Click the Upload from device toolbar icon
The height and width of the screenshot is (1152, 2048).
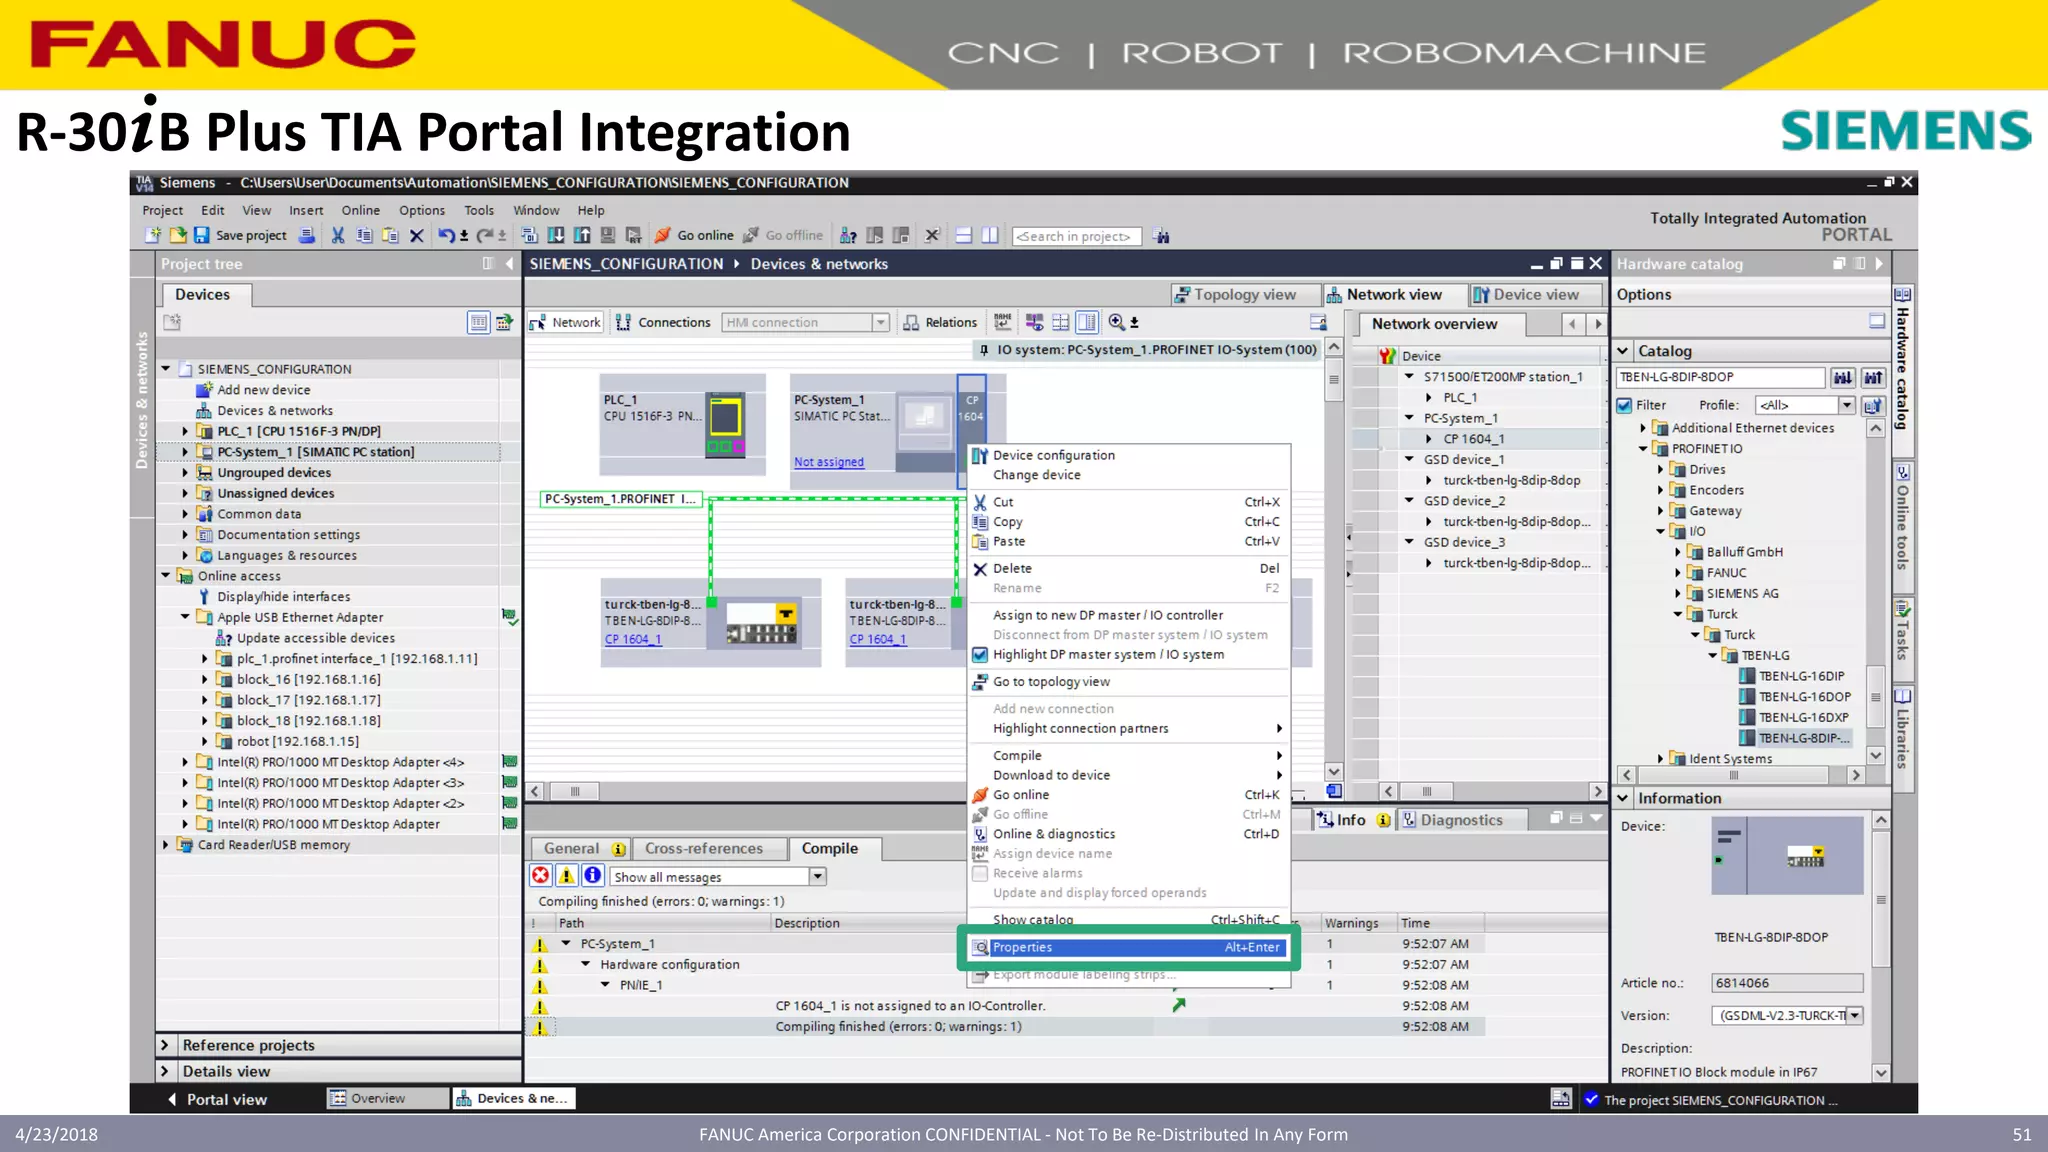[582, 235]
